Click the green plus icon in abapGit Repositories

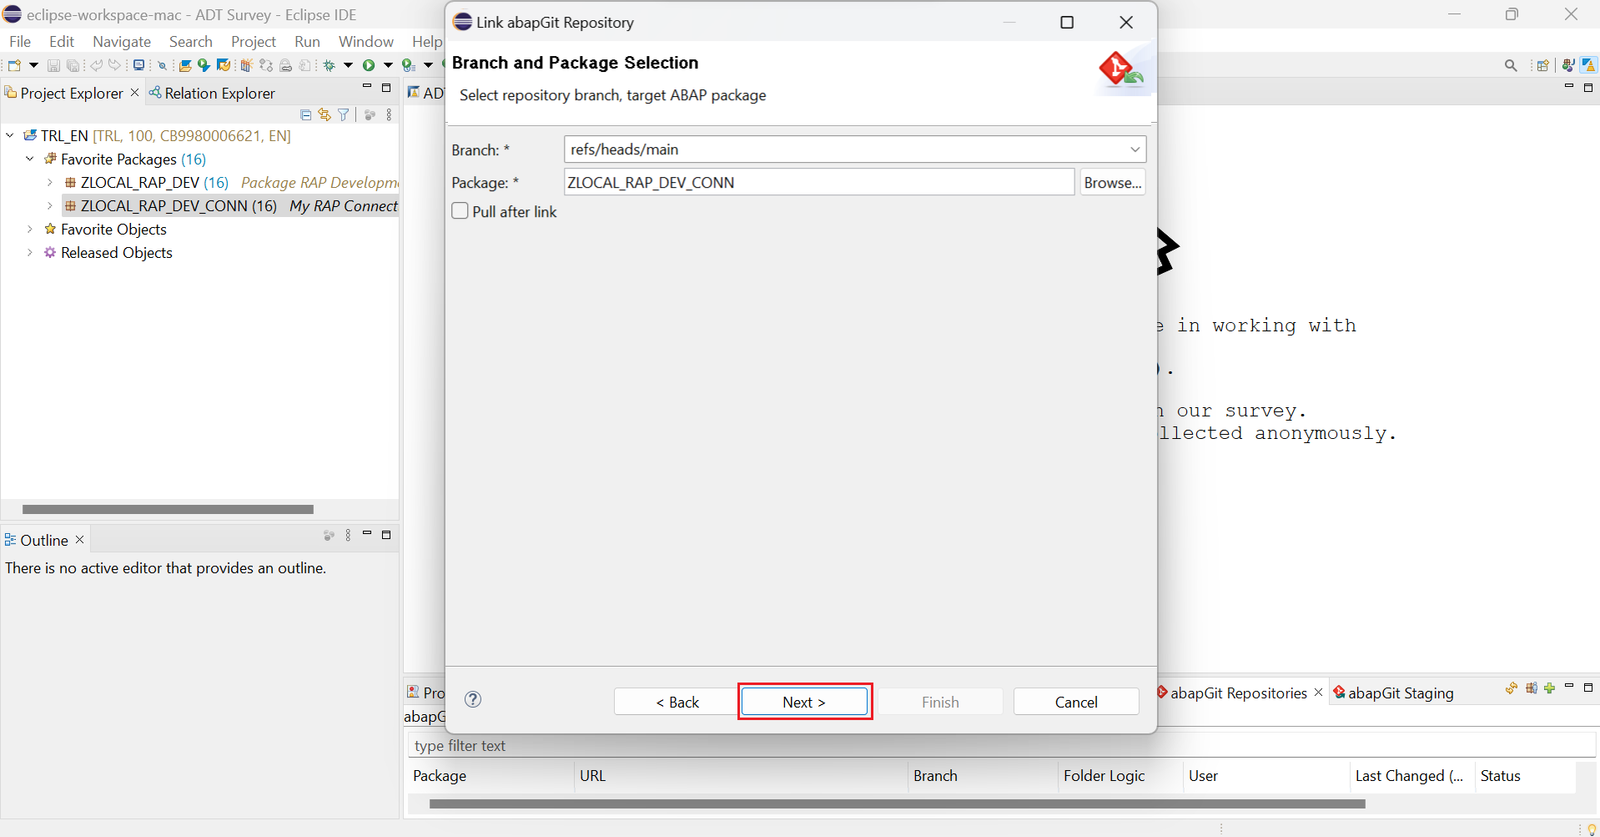point(1549,688)
